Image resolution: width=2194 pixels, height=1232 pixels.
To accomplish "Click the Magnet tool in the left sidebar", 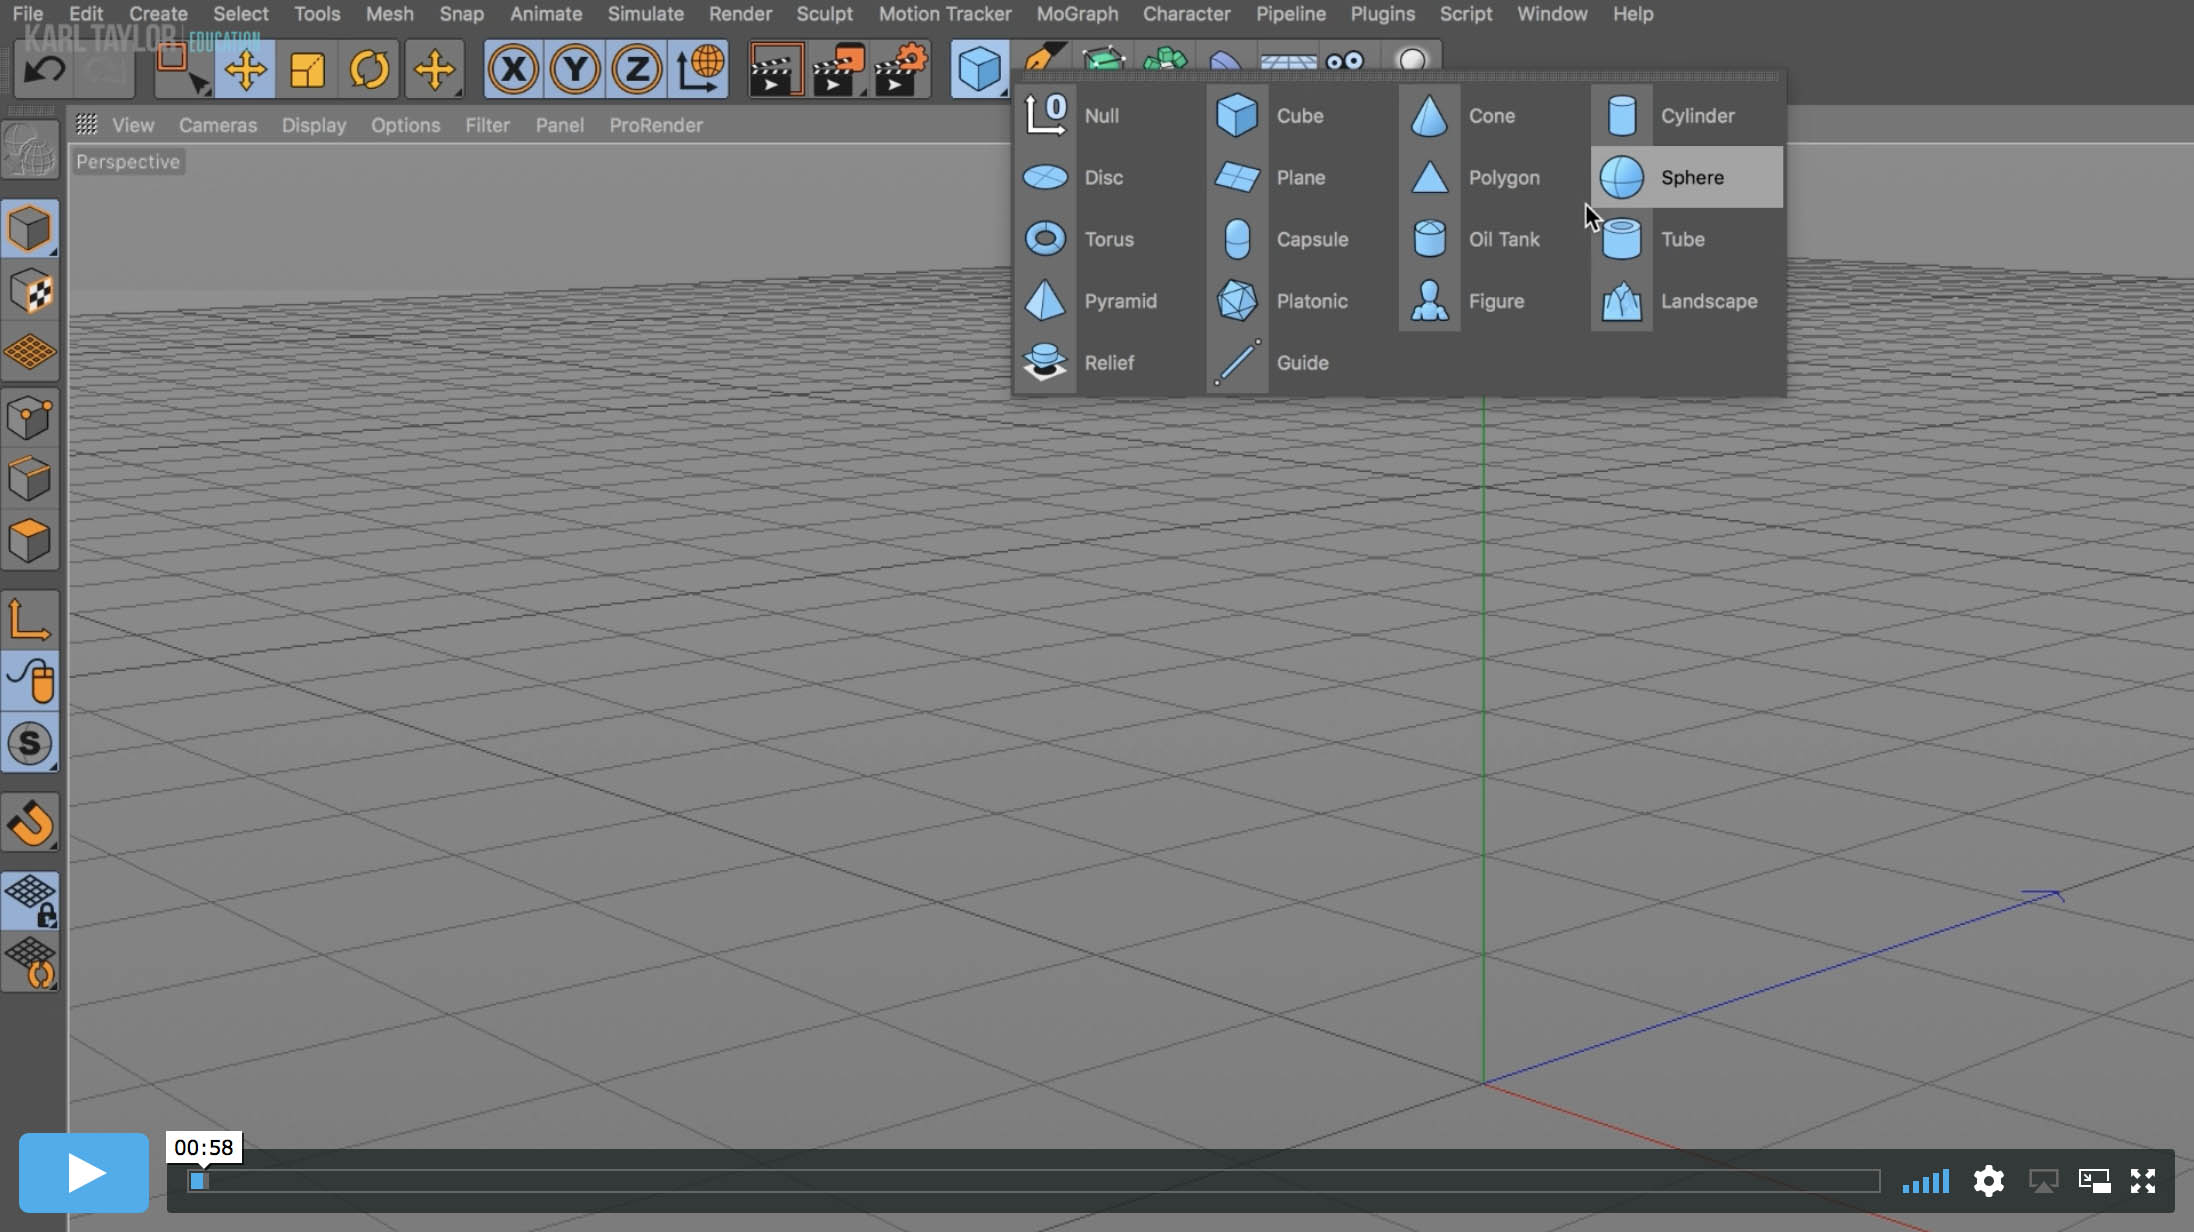I will (x=30, y=822).
